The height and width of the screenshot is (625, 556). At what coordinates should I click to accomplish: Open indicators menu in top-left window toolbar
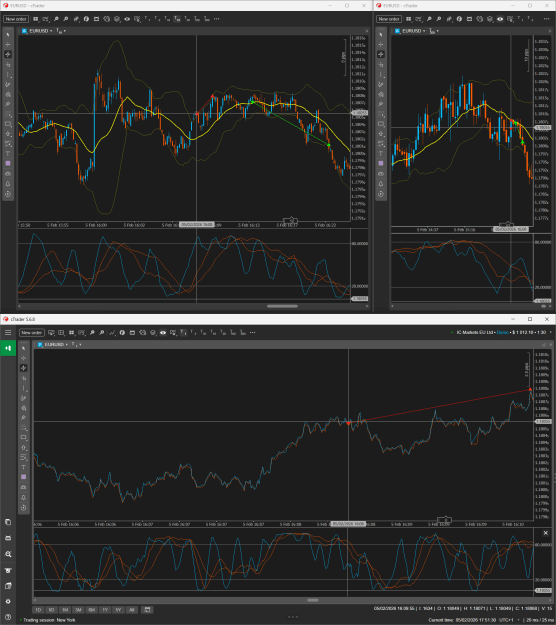86,19
